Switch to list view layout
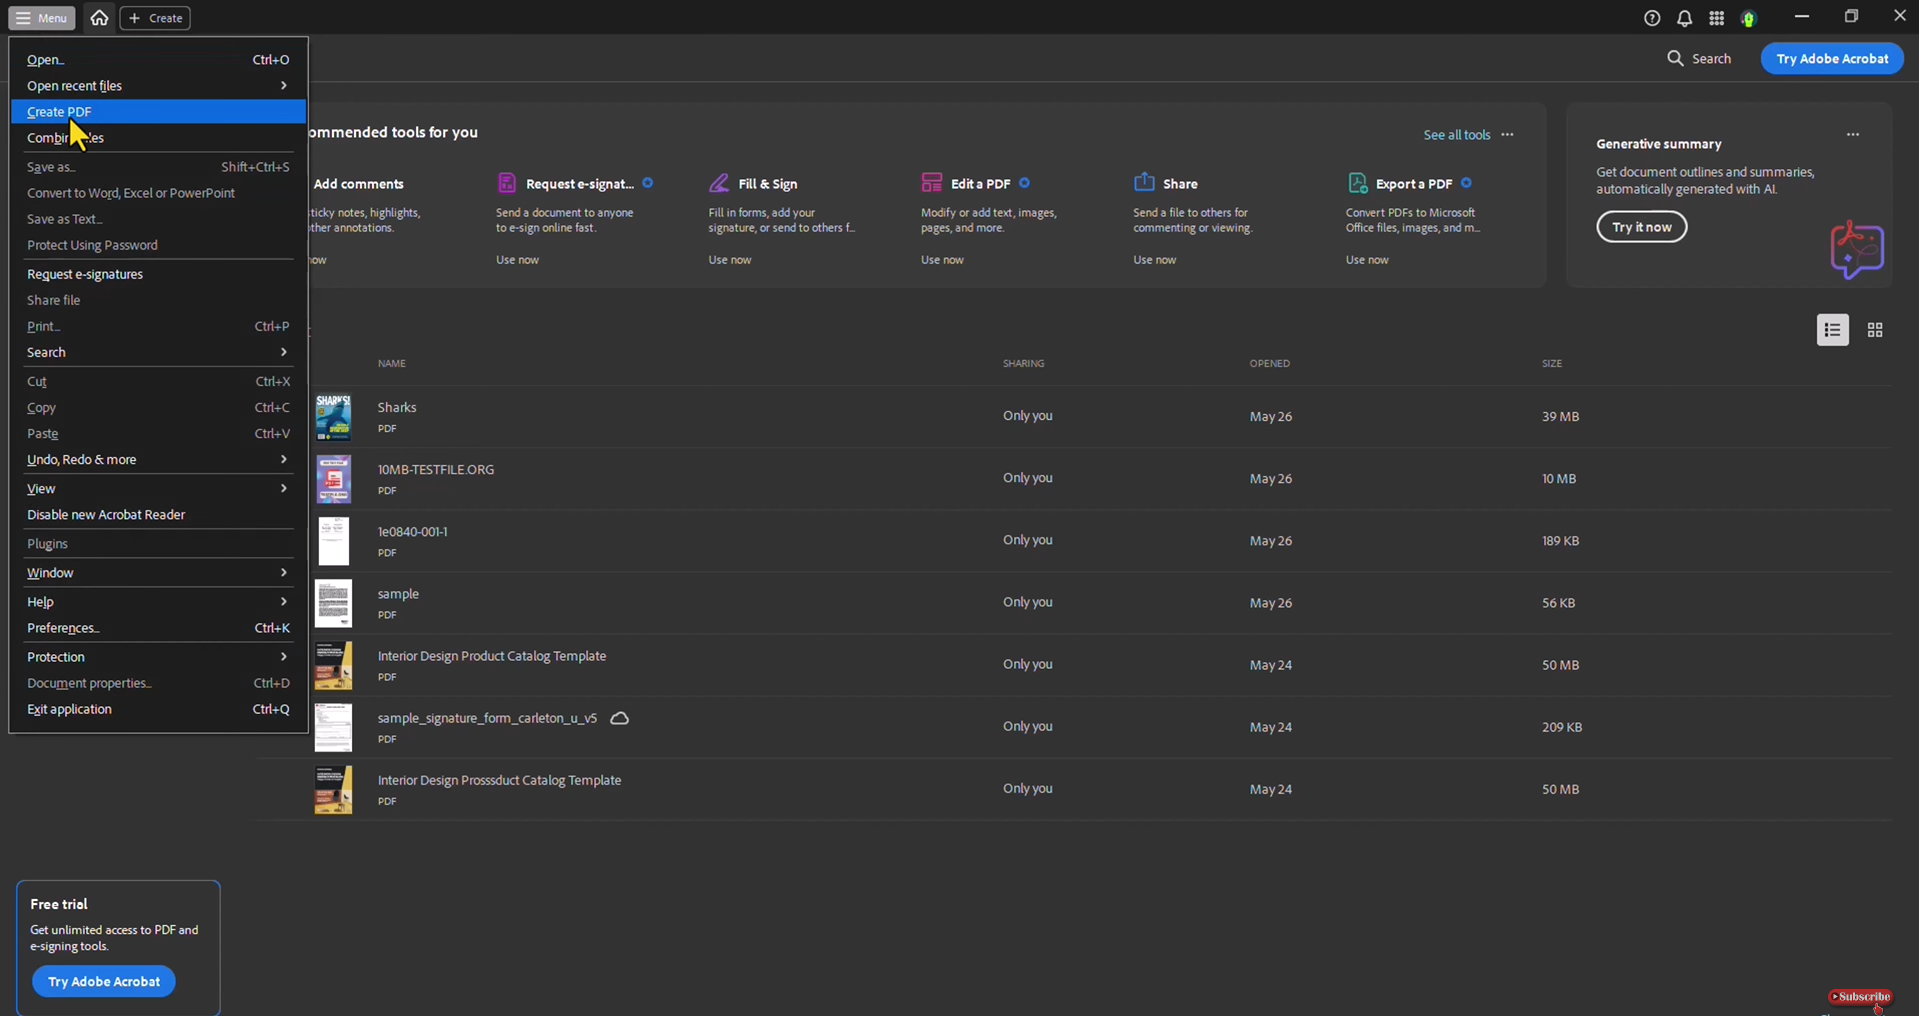This screenshot has width=1919, height=1016. (1832, 330)
